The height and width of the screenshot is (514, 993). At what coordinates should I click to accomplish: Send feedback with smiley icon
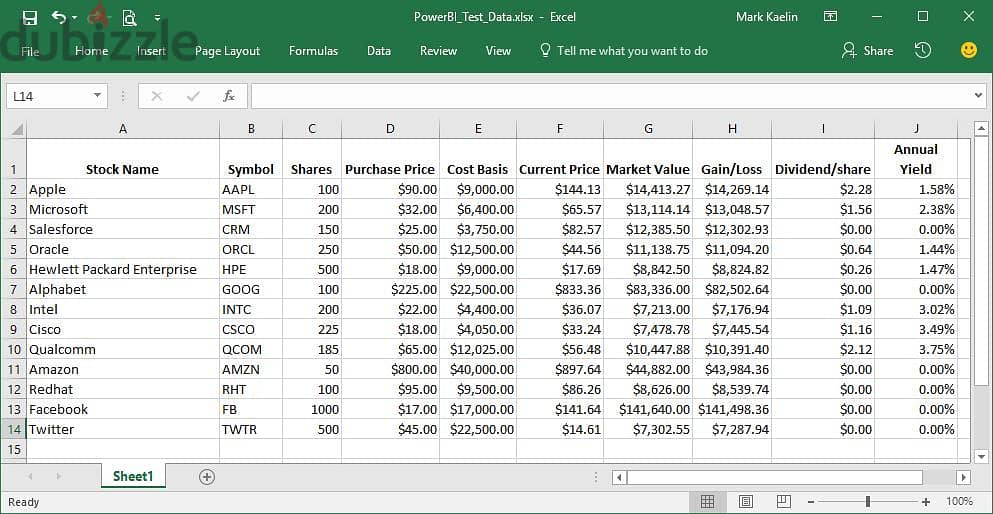(969, 51)
